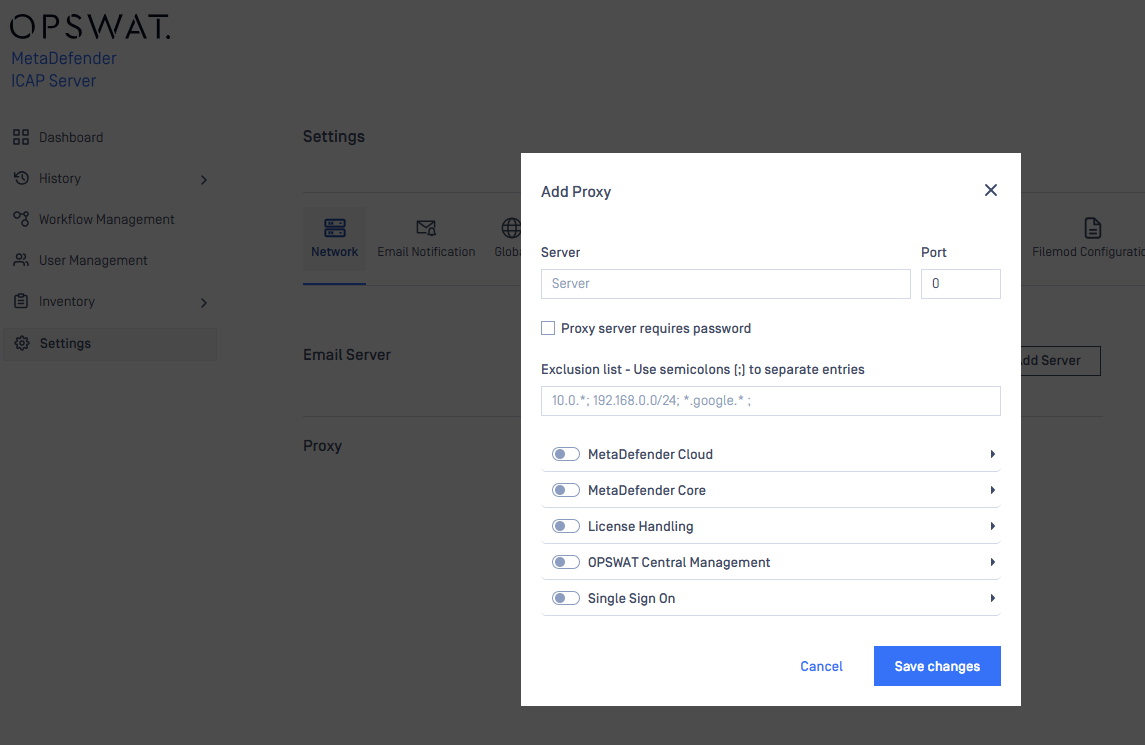Viewport: 1145px width, 745px height.
Task: Turn on License Handling toggle
Action: click(565, 526)
